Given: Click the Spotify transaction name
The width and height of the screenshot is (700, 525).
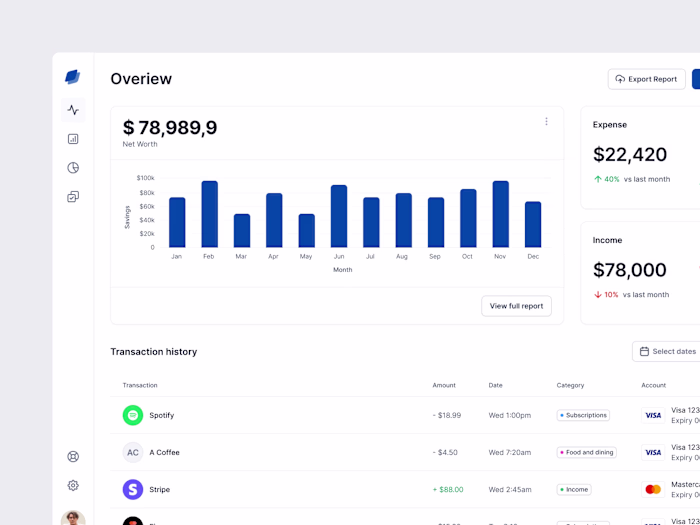Looking at the screenshot, I should pyautogui.click(x=162, y=415).
